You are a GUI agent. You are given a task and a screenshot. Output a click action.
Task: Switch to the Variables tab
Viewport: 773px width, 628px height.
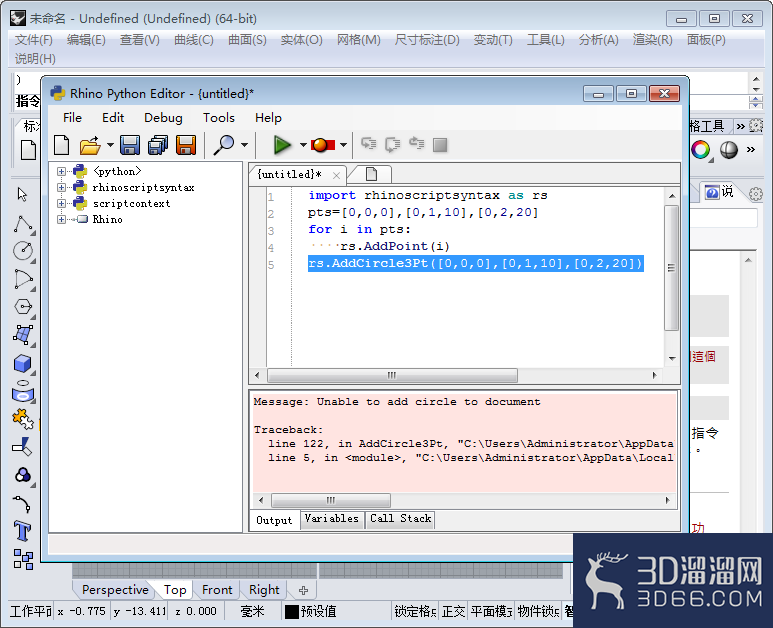pyautogui.click(x=332, y=519)
